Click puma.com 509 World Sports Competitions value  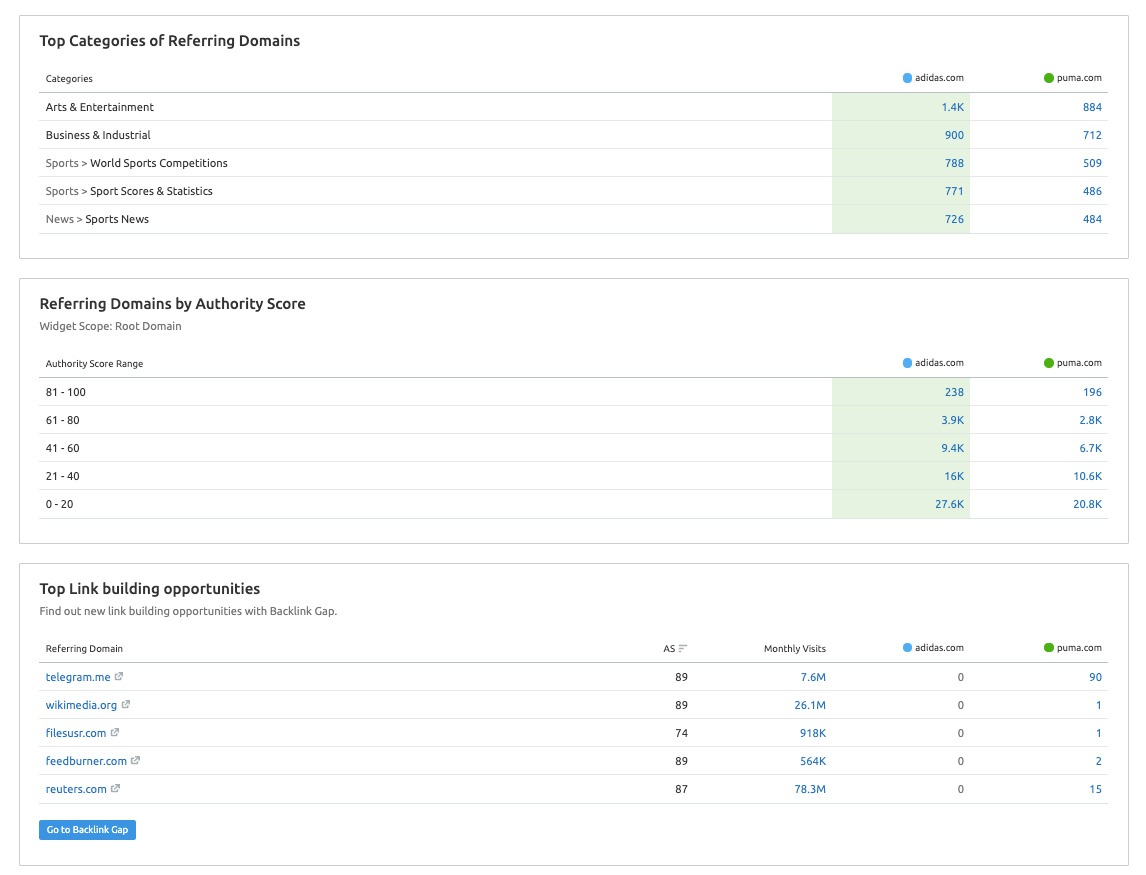[x=1092, y=163]
